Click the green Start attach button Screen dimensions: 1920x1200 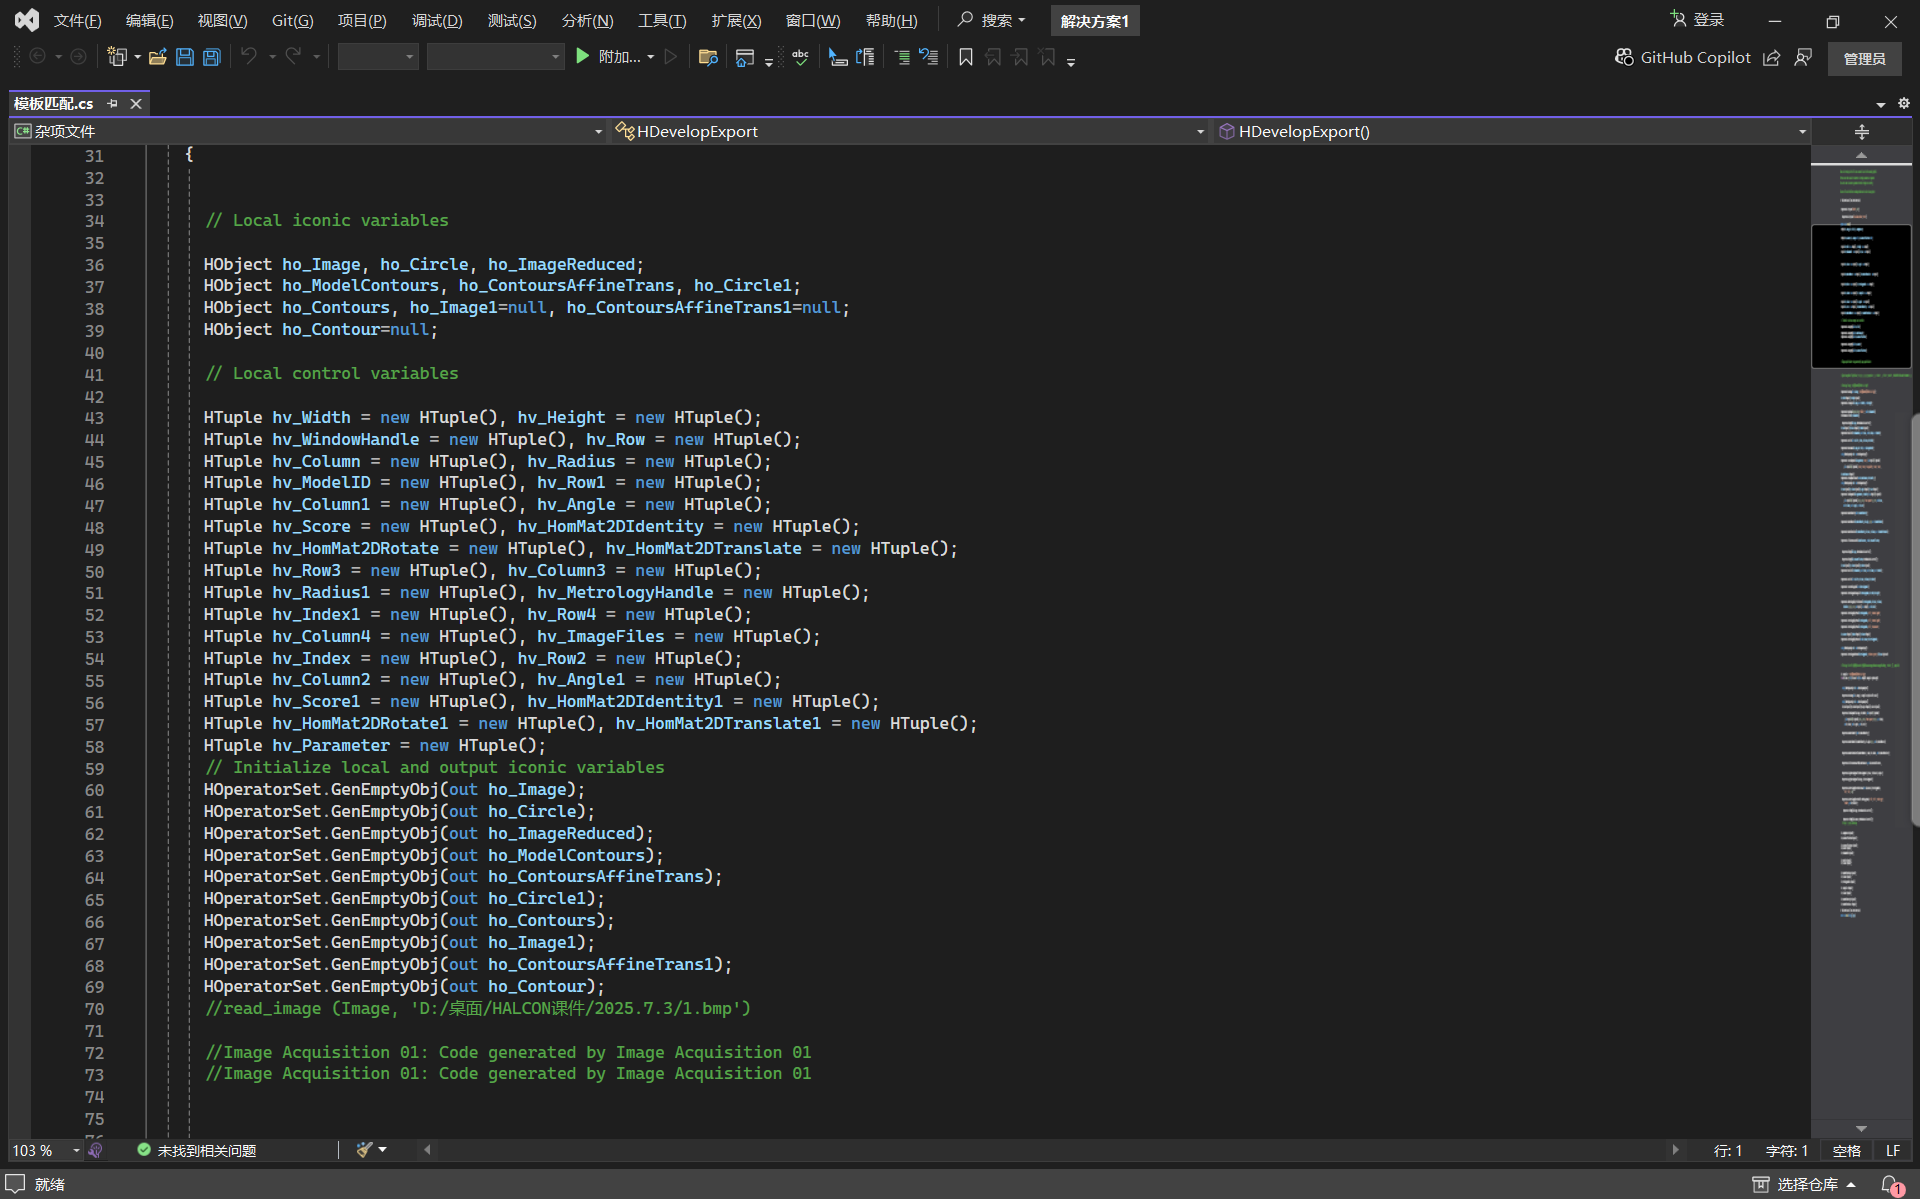[583, 57]
